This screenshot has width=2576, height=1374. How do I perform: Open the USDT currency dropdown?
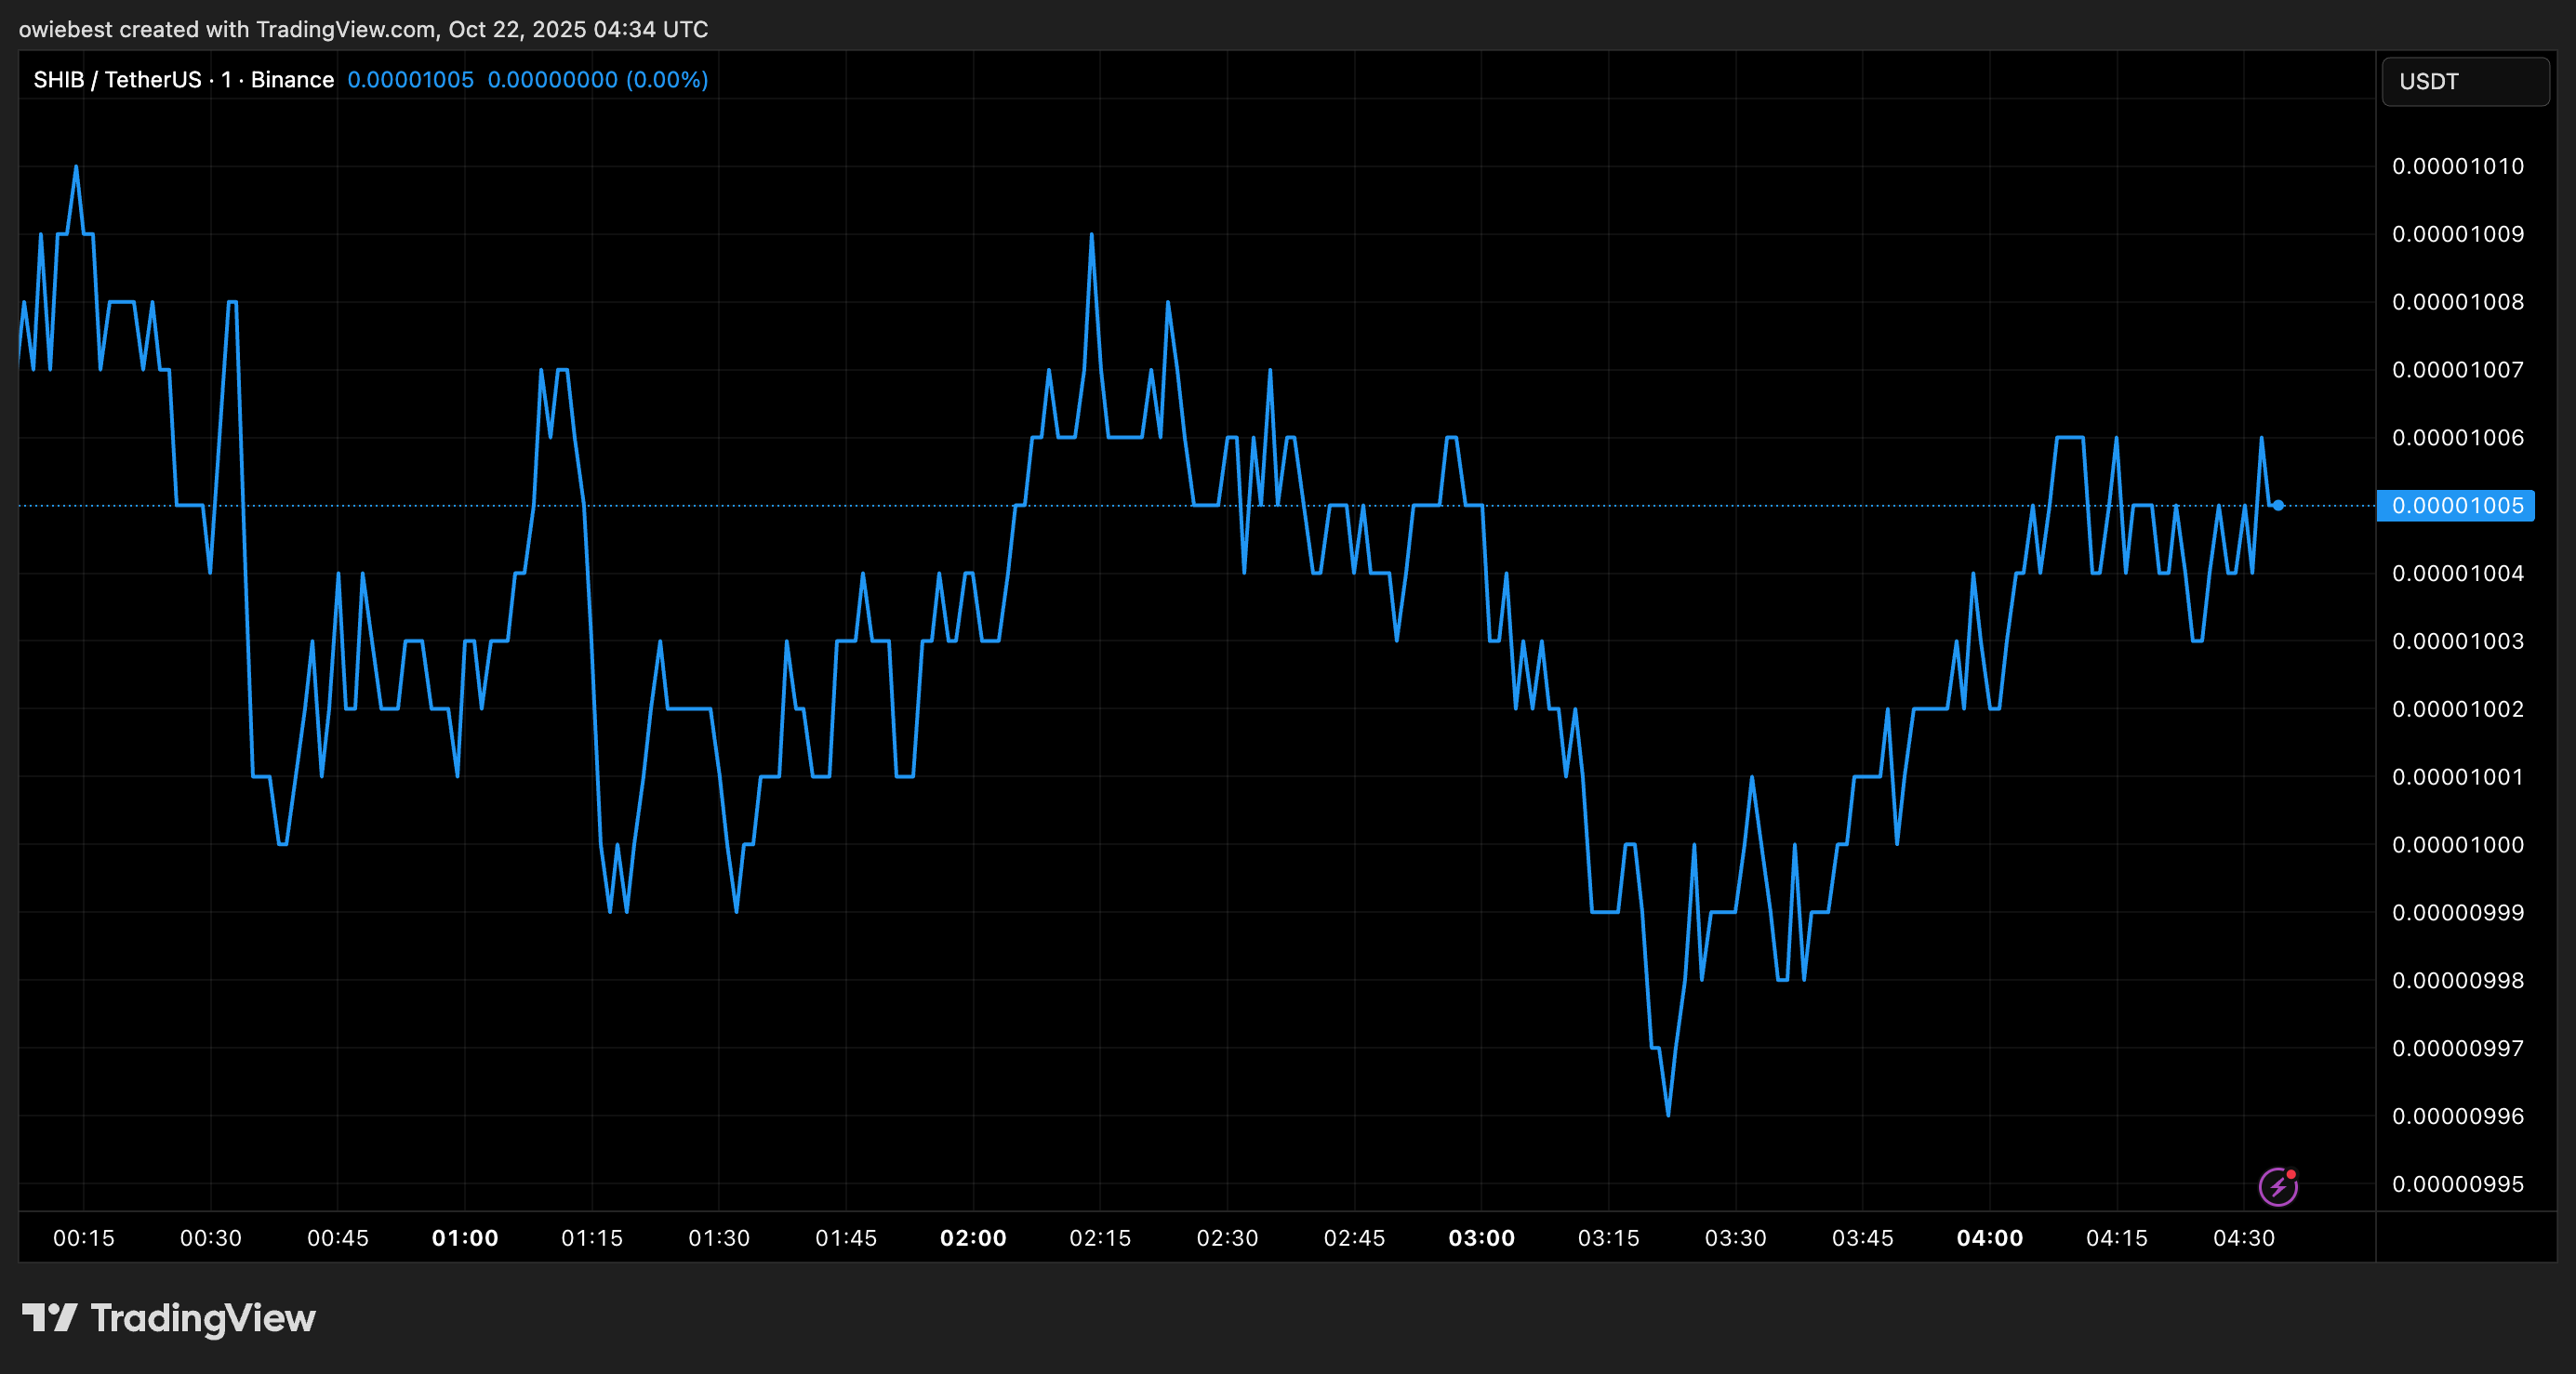tap(2465, 81)
